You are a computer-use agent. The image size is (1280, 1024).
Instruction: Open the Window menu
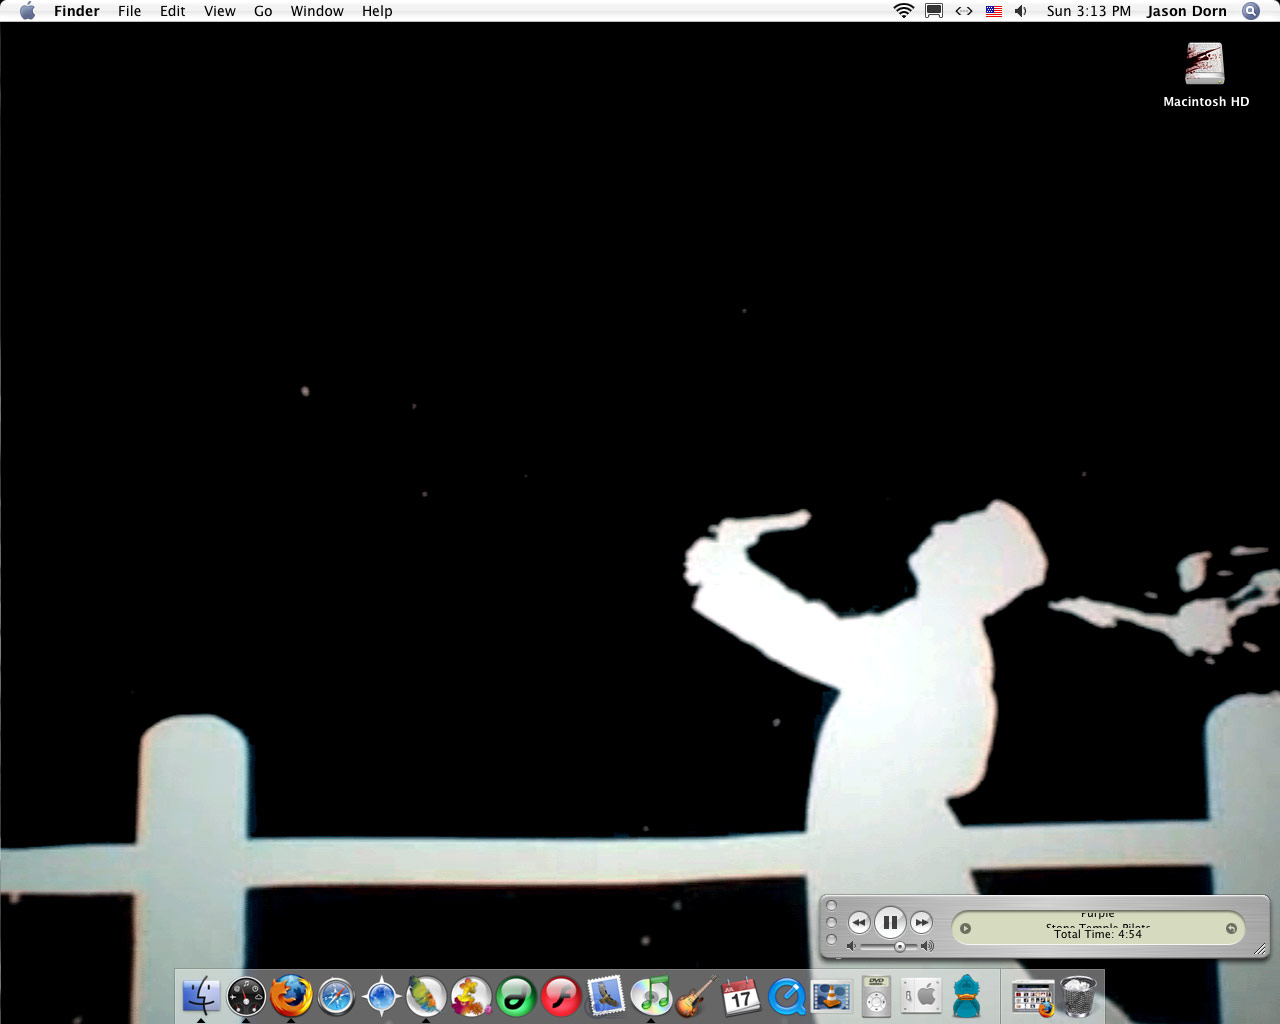317,11
